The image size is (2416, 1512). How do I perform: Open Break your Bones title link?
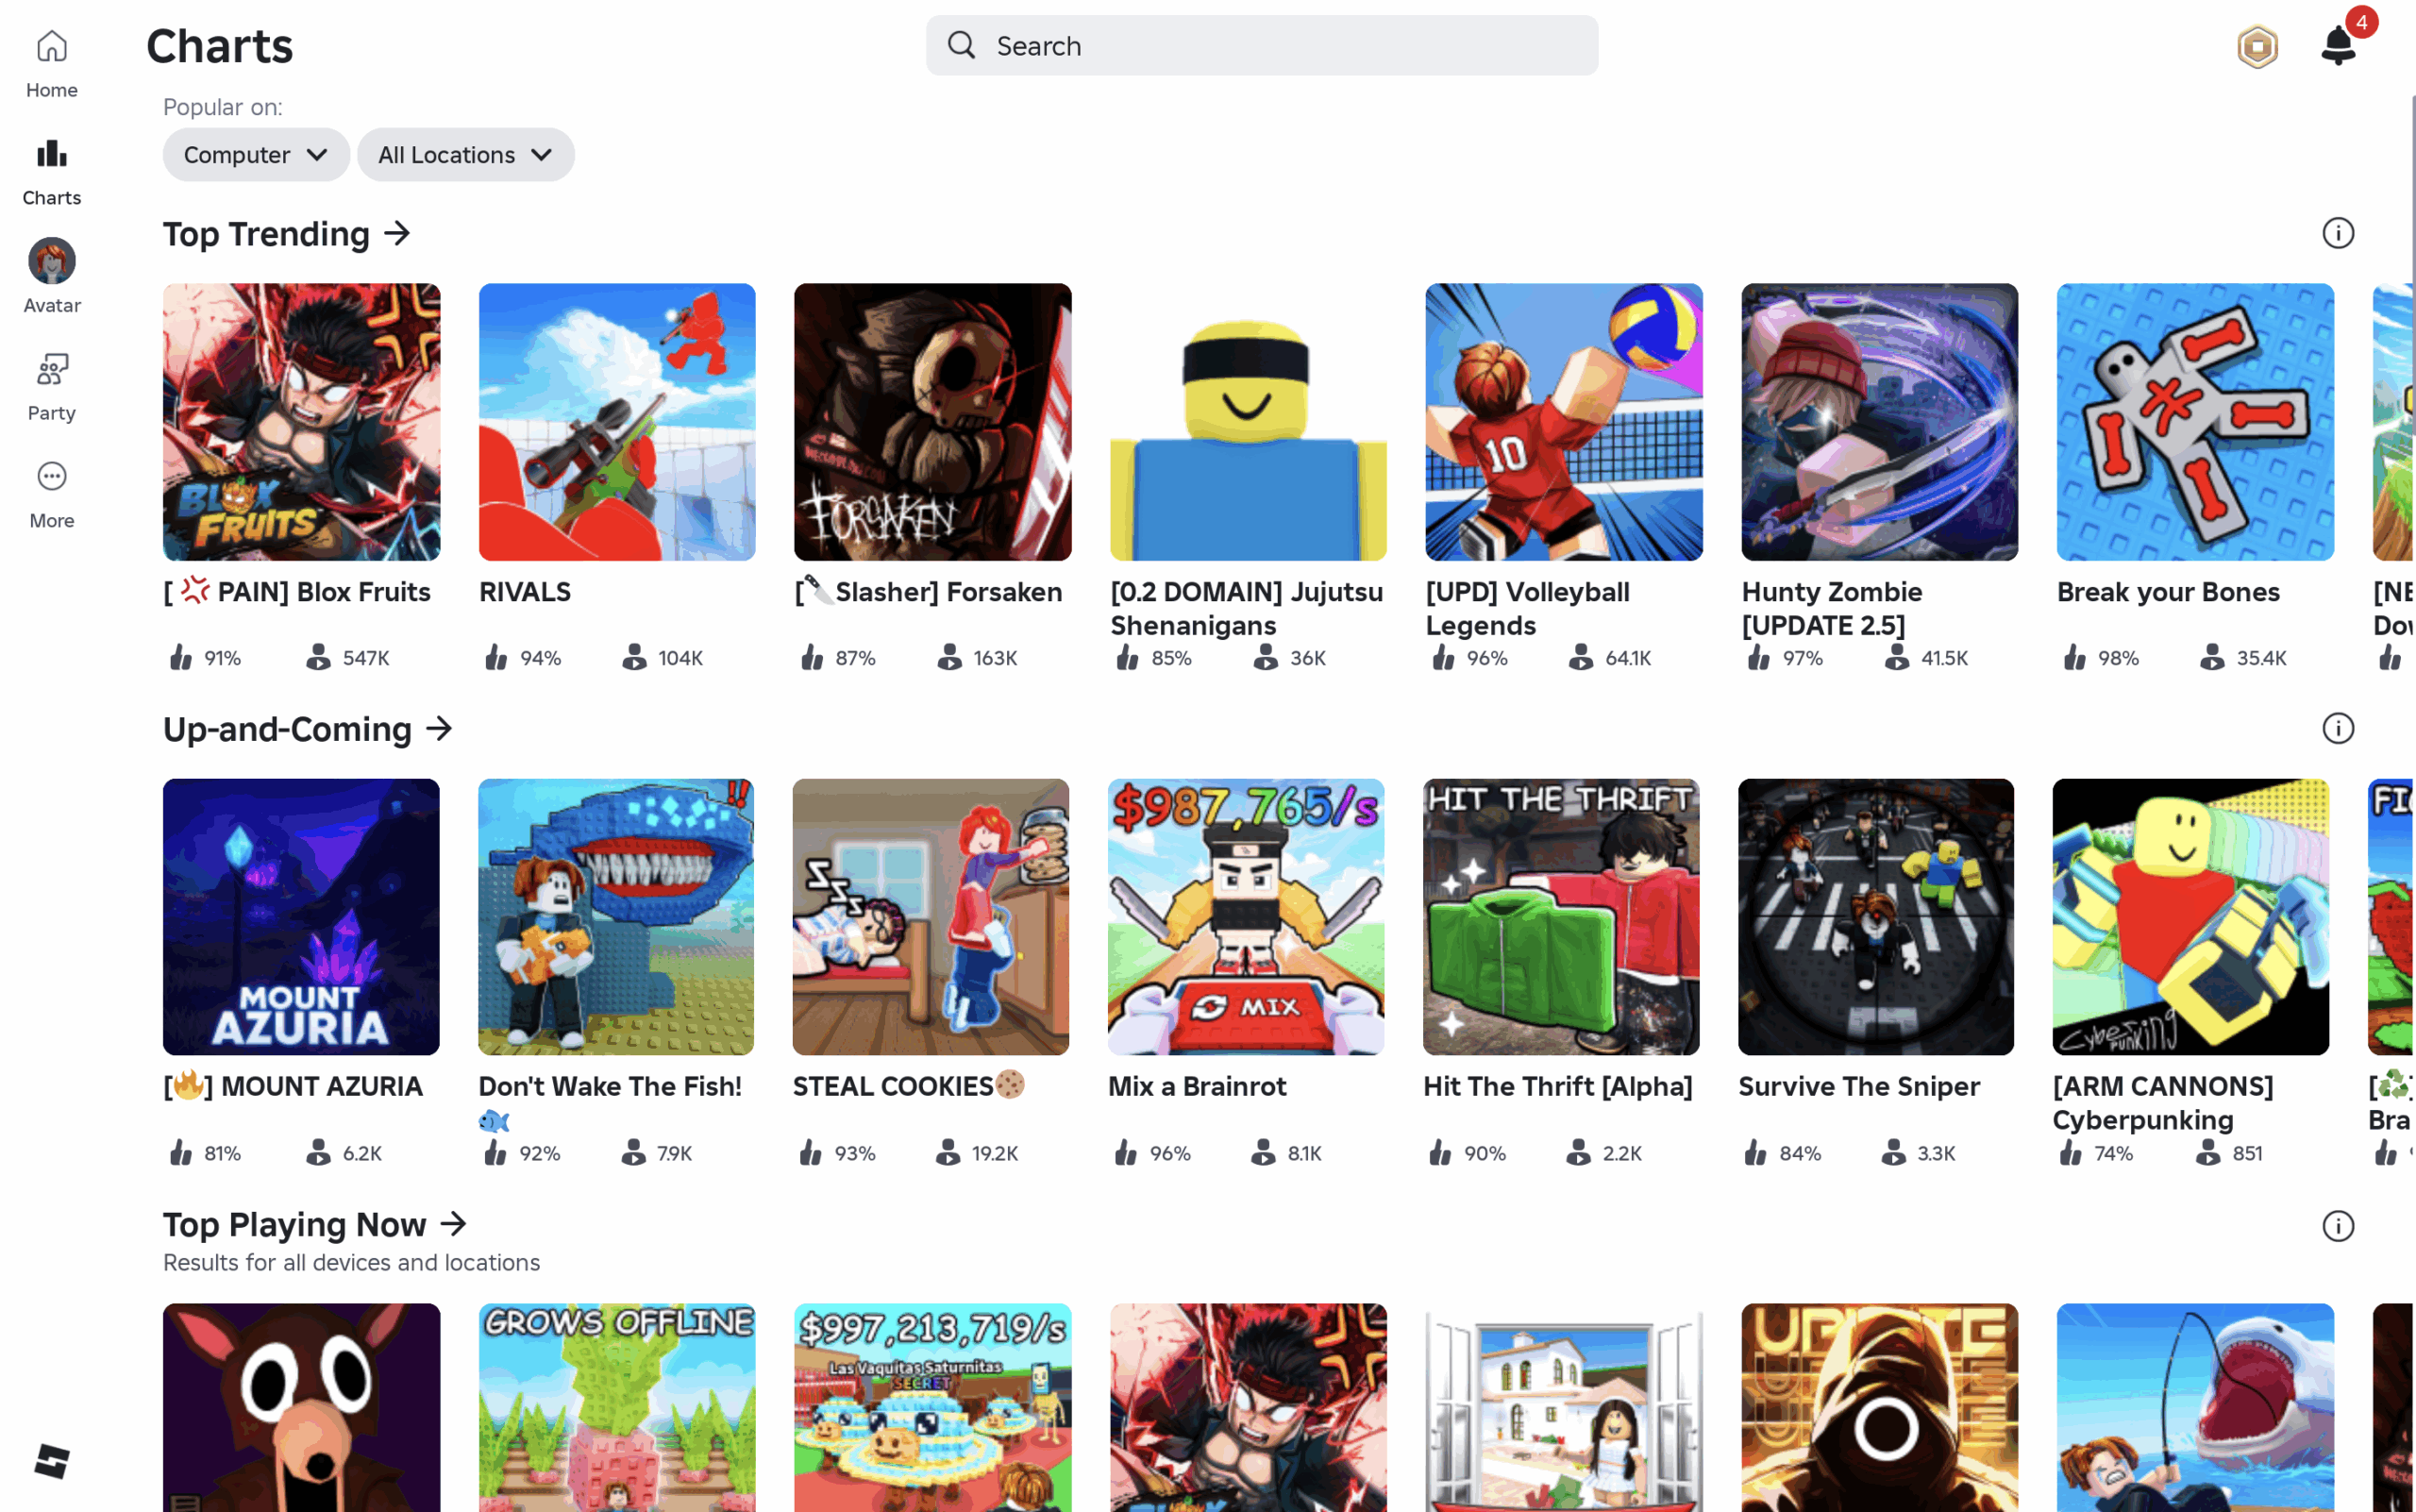[2168, 592]
